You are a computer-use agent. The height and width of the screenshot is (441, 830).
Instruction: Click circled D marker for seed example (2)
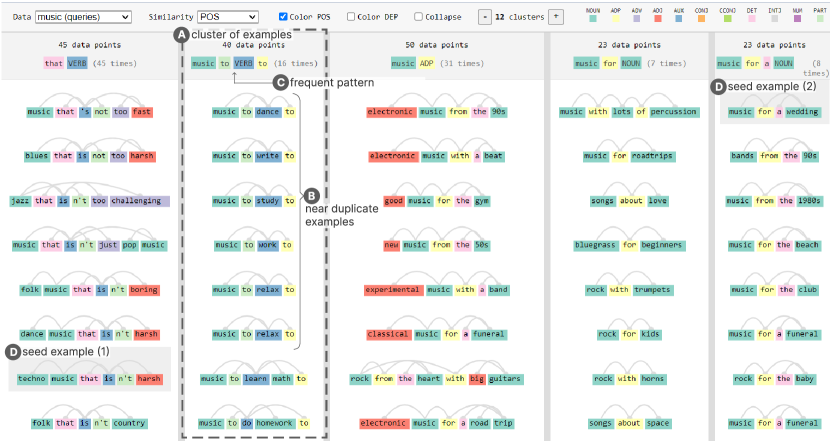[718, 87]
